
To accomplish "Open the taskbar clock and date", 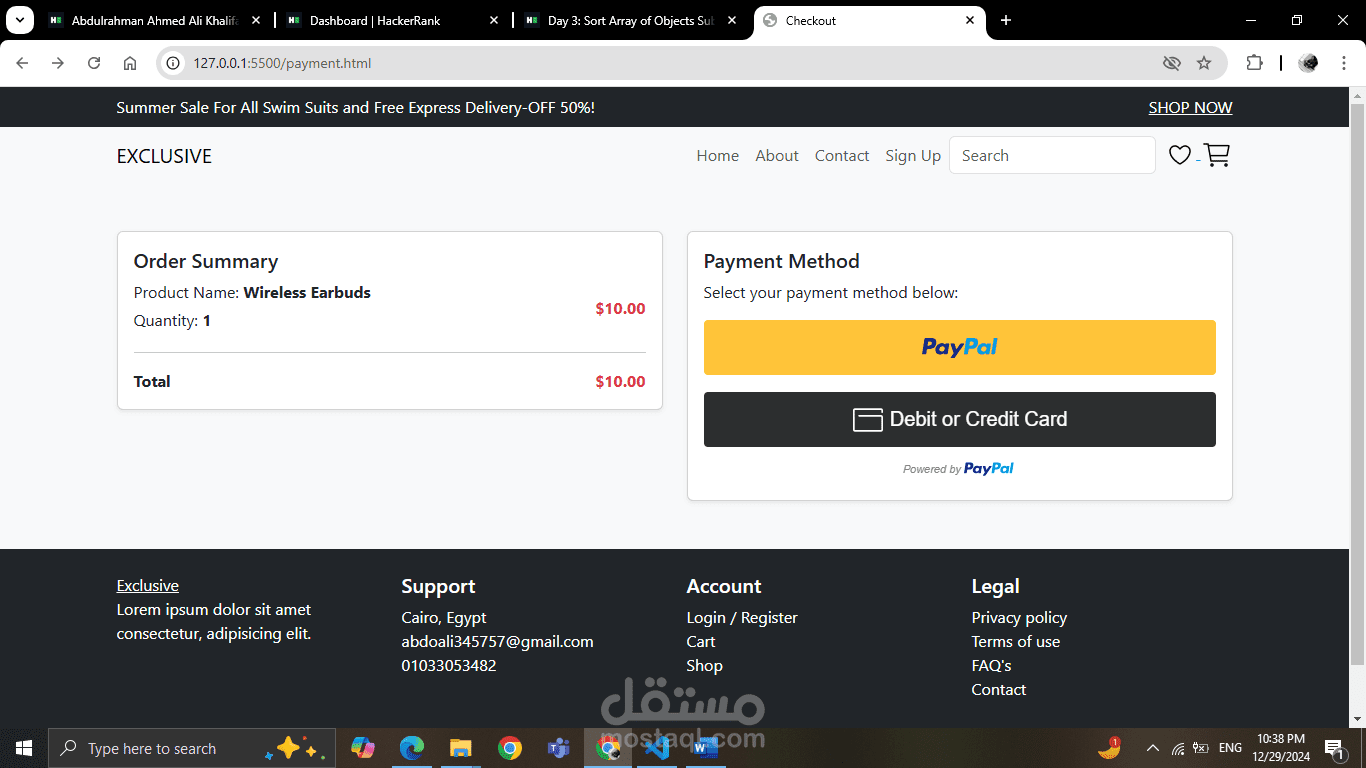I will pos(1281,748).
